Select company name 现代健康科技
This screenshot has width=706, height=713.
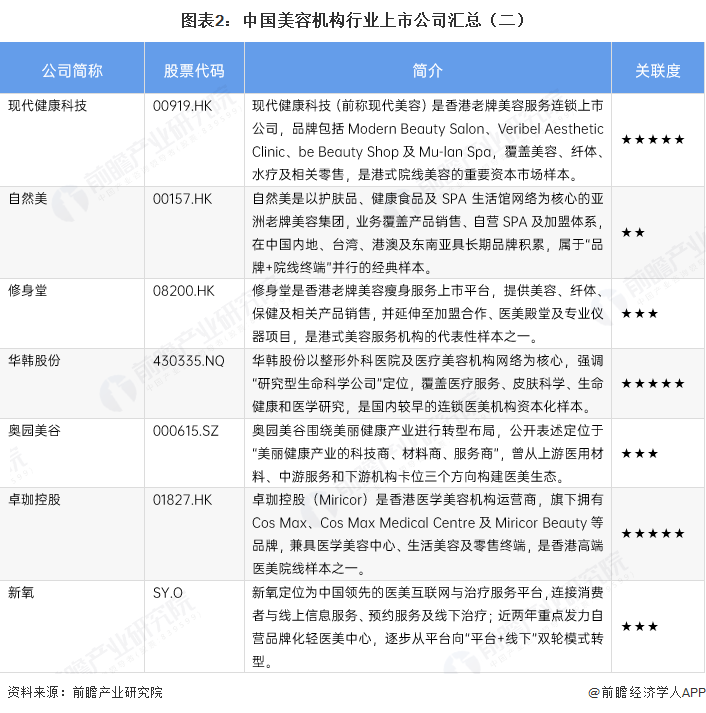click(47, 105)
